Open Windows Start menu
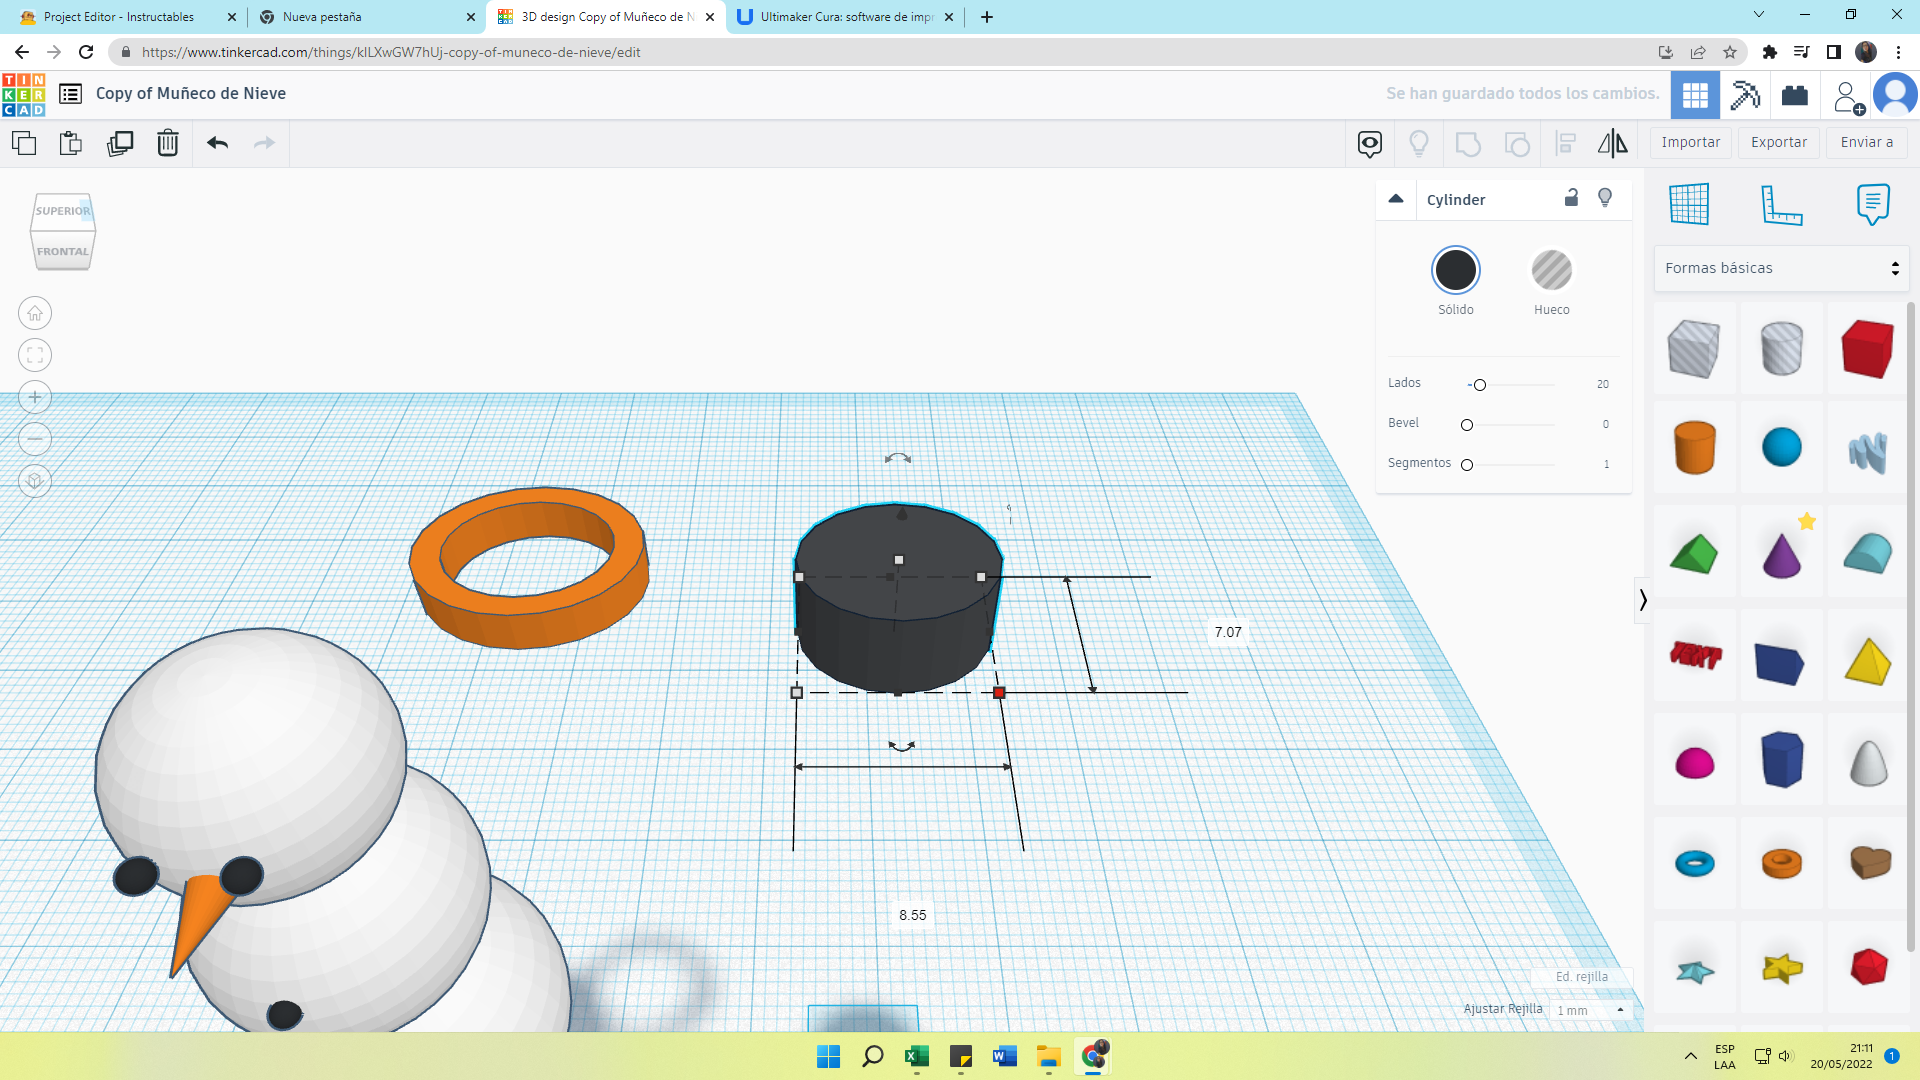Viewport: 1920px width, 1080px height. 828,1056
